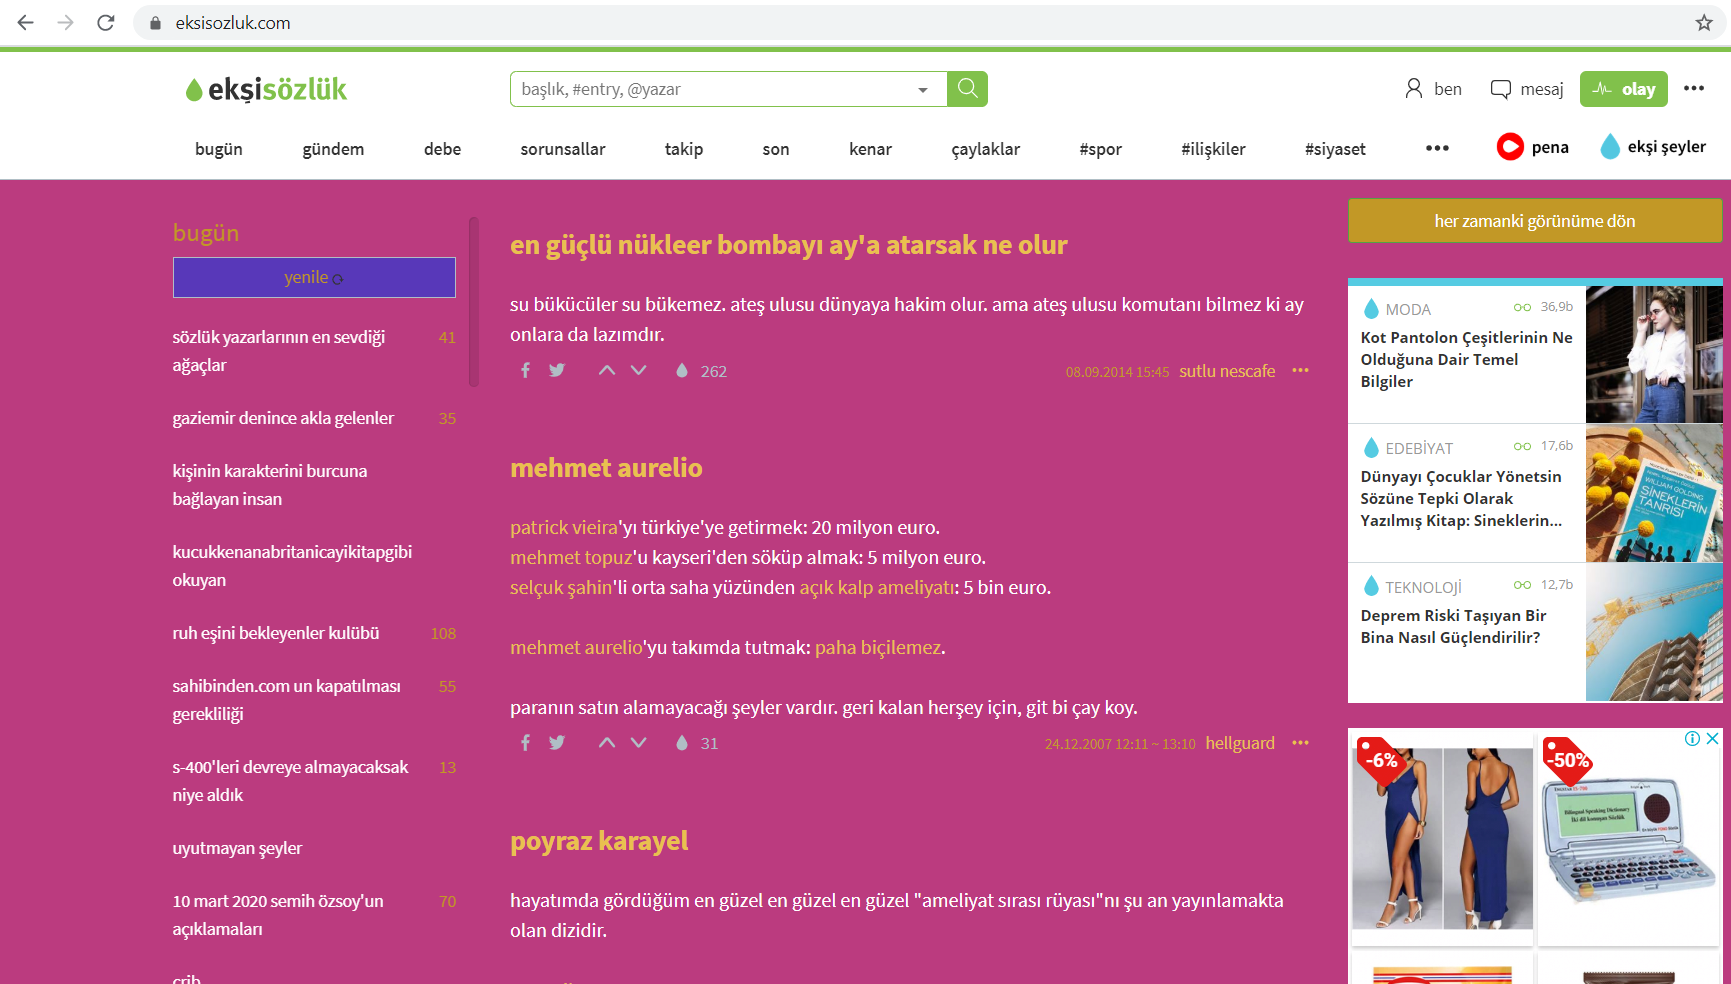The width and height of the screenshot is (1731, 984).
Task: Open author sutlu nescafe's profile
Action: point(1227,371)
